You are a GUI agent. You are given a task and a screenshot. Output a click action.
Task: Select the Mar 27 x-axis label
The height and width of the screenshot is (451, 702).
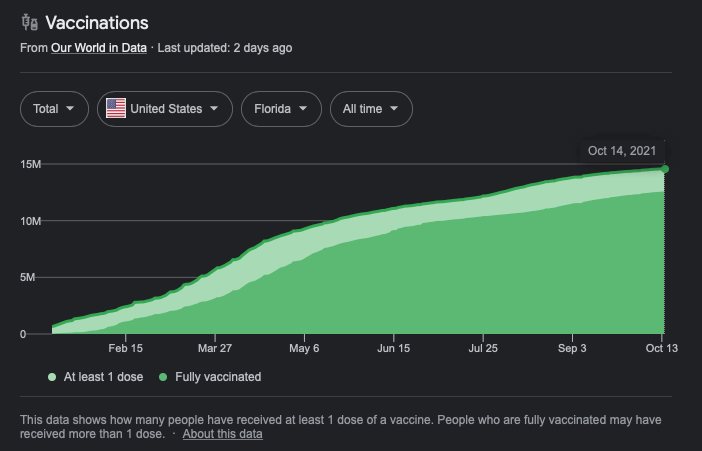coord(214,349)
